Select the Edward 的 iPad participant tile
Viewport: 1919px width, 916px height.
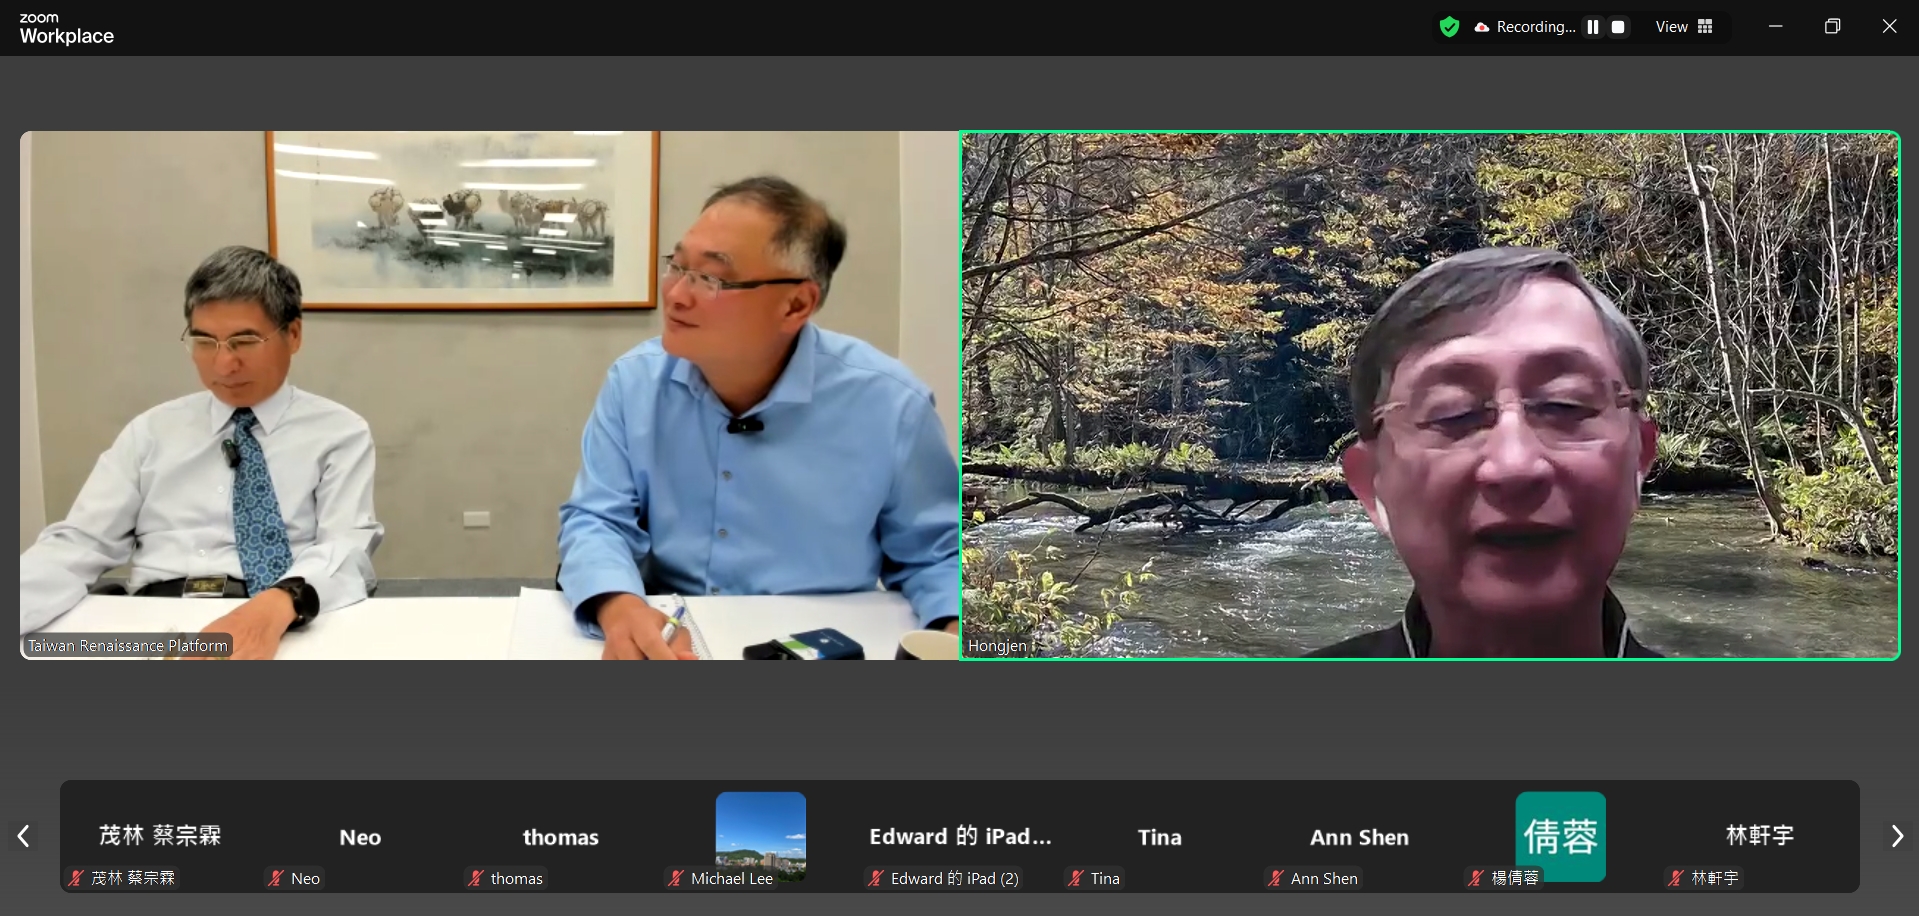click(x=960, y=837)
